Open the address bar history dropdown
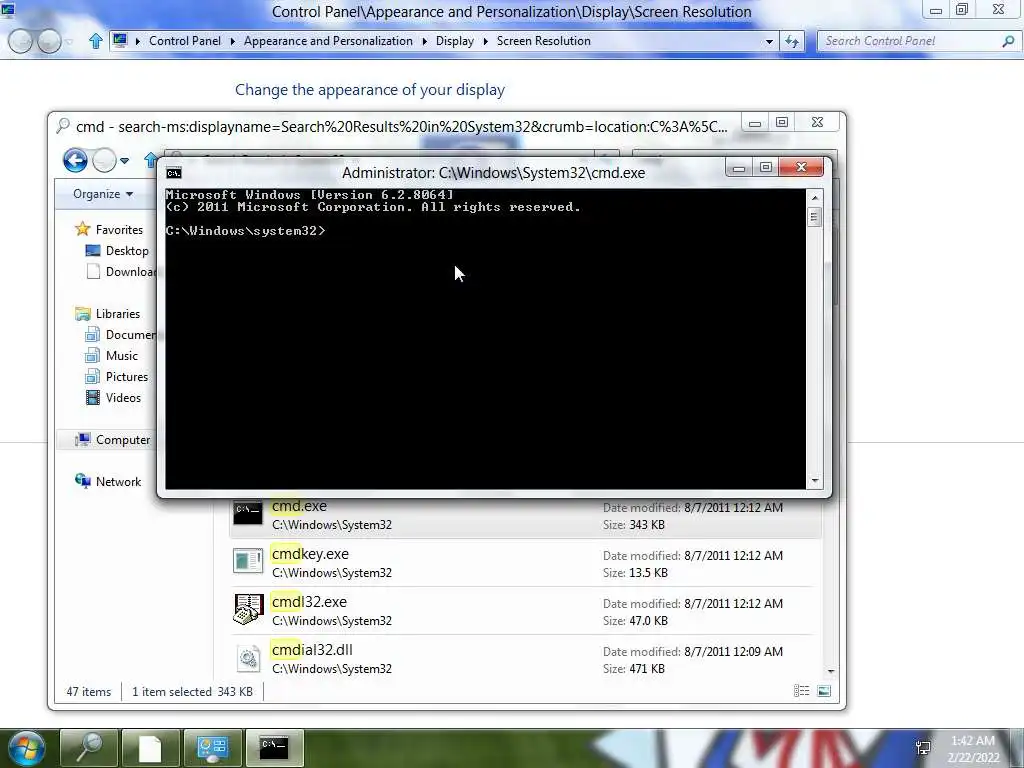This screenshot has height=768, width=1024. pos(769,41)
